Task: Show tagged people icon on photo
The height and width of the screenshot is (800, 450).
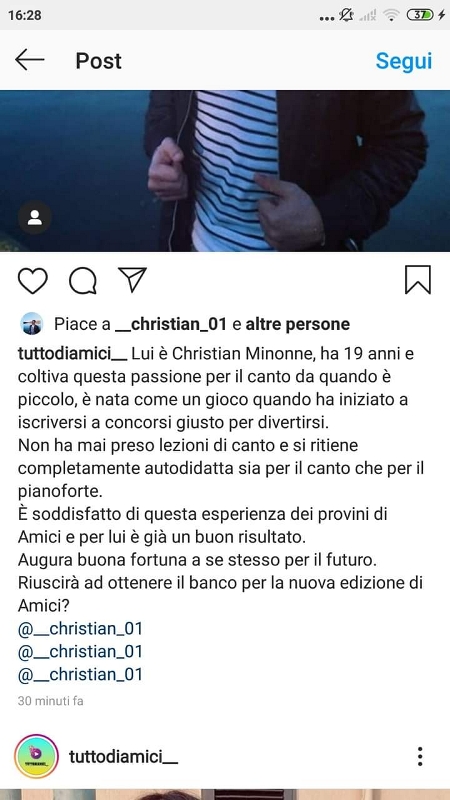Action: pyautogui.click(x=35, y=218)
